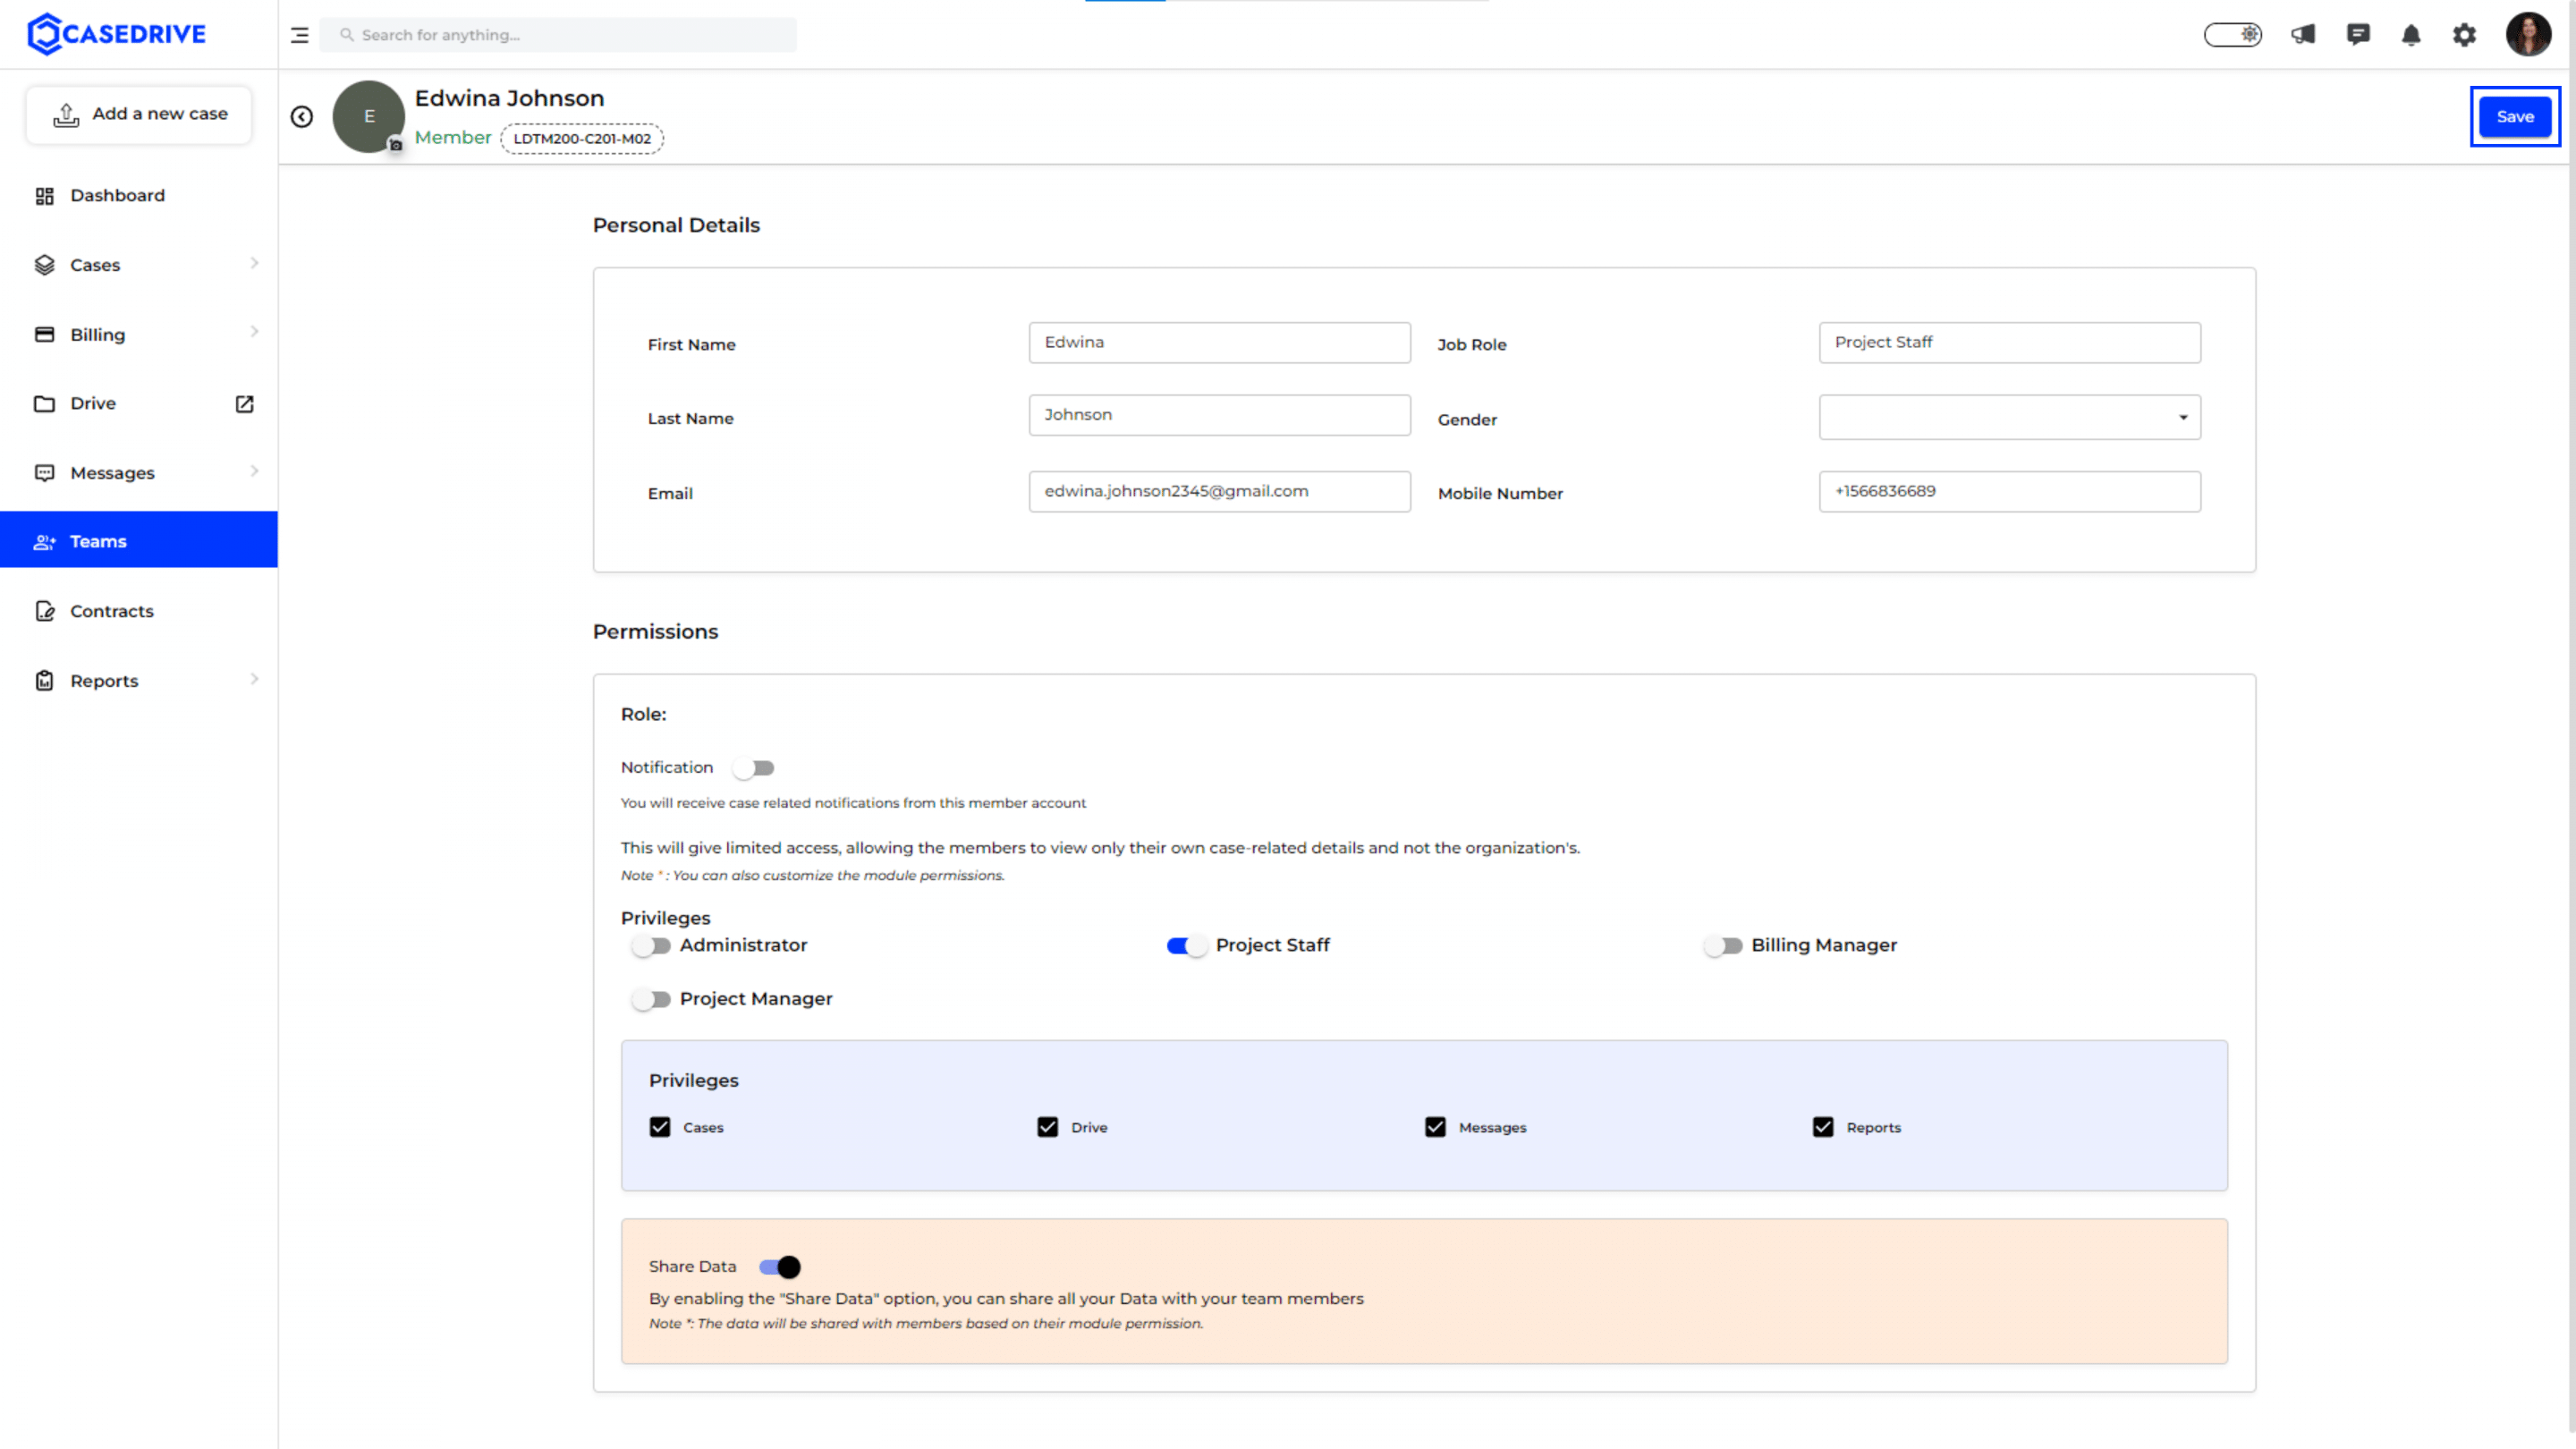The image size is (2576, 1449).
Task: Go to Dashboard in sidebar
Action: (x=139, y=196)
